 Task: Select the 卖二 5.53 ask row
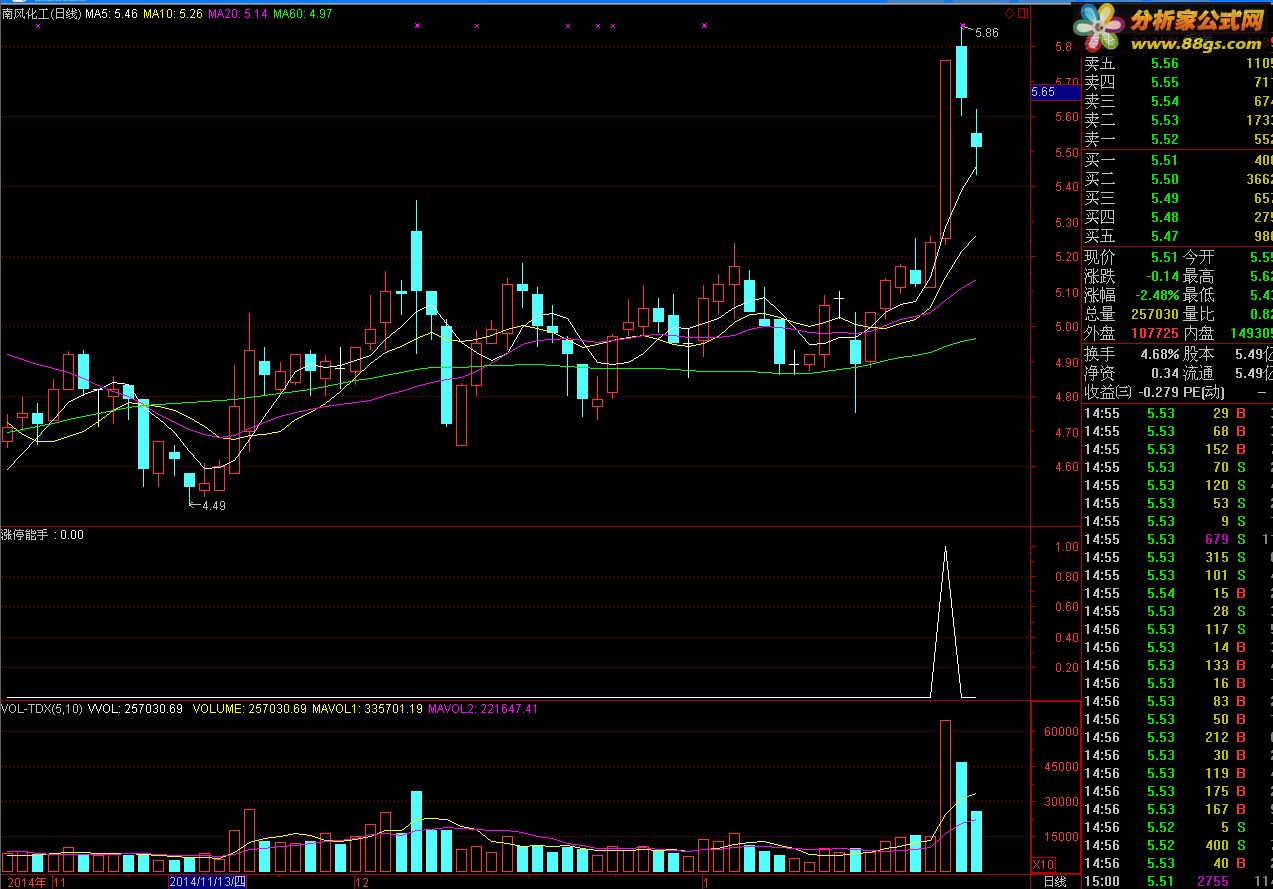[x=1178, y=120]
